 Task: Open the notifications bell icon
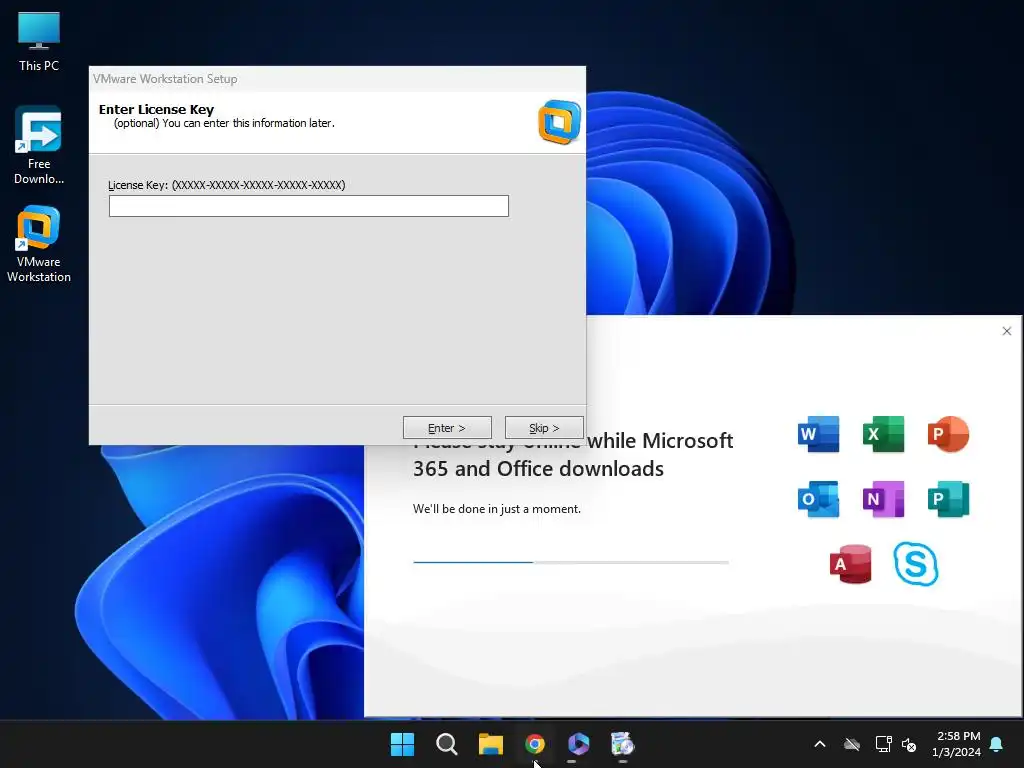point(997,744)
